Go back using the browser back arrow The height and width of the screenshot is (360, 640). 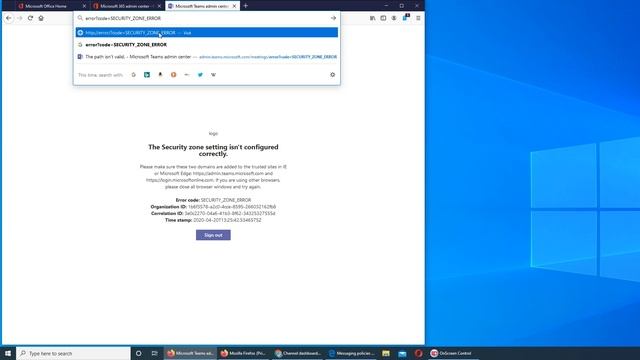[9, 18]
